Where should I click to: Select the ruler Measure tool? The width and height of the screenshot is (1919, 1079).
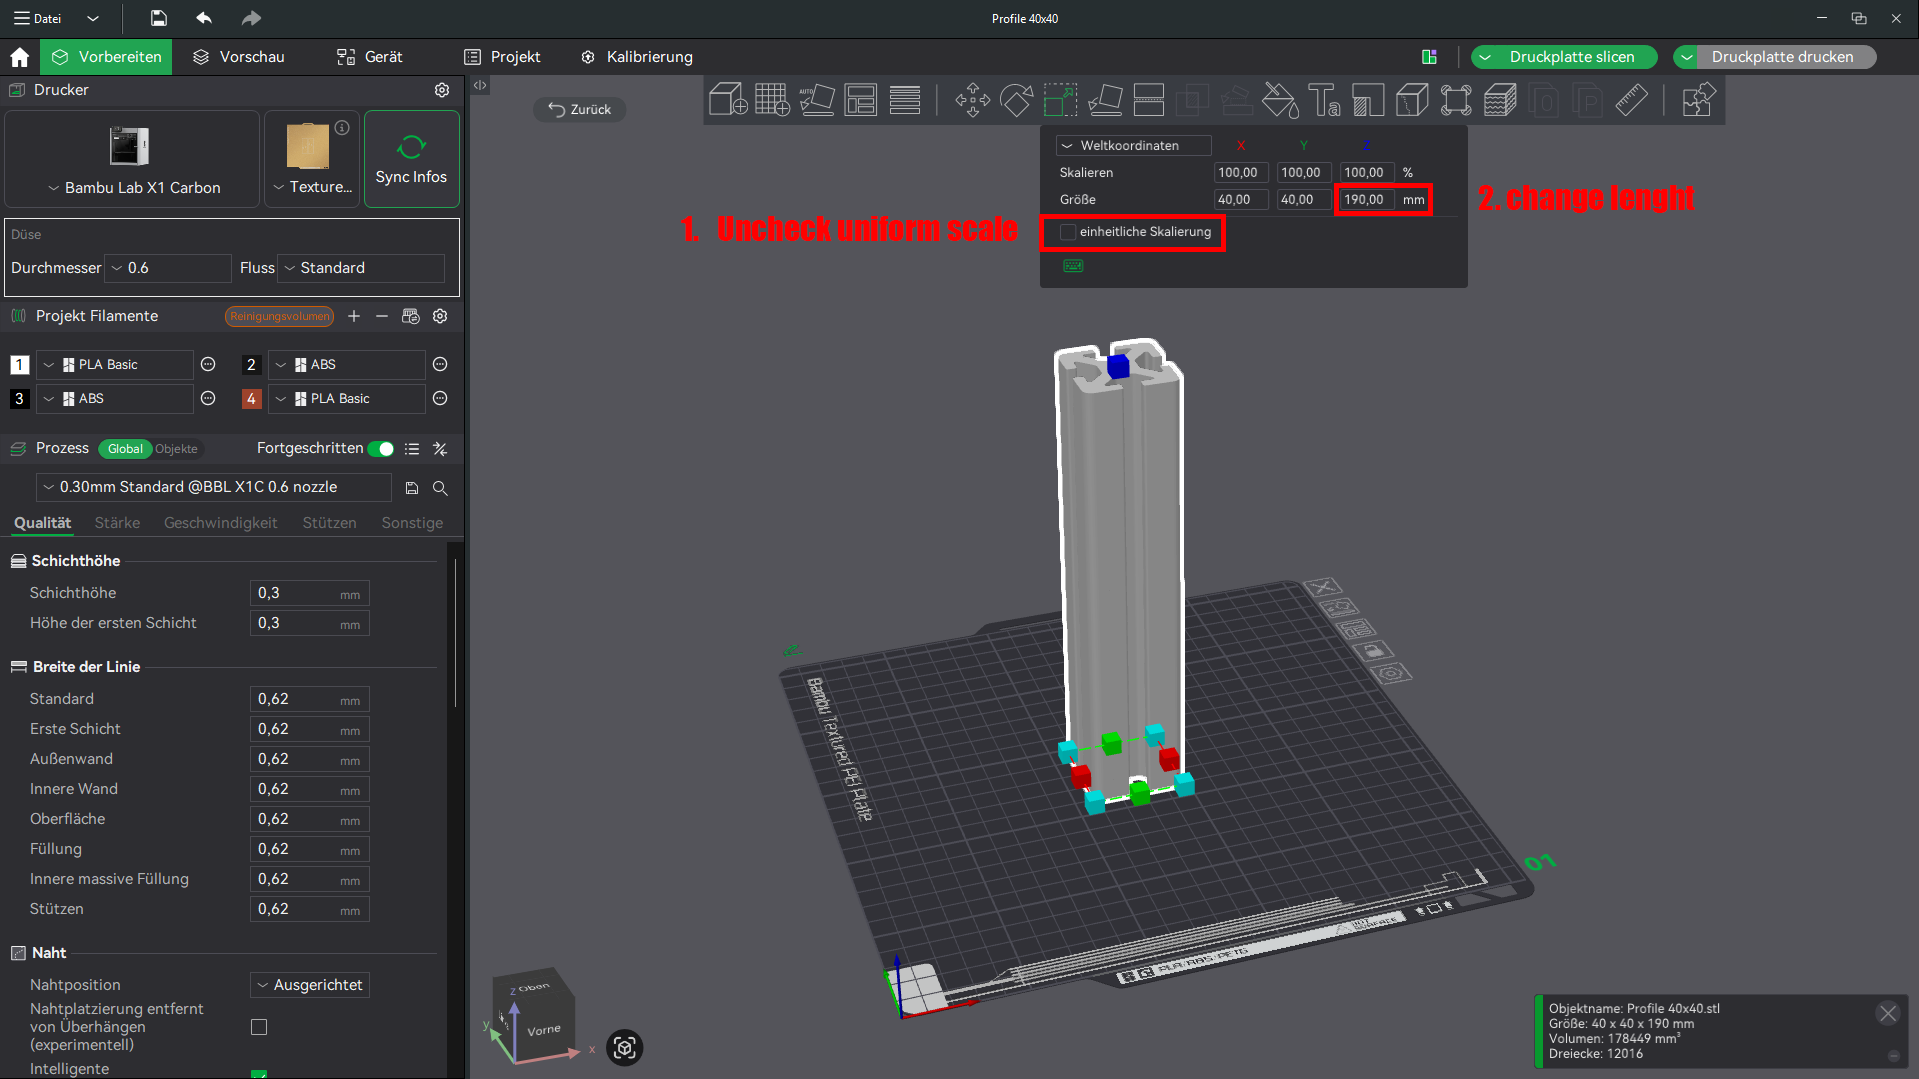pos(1632,100)
